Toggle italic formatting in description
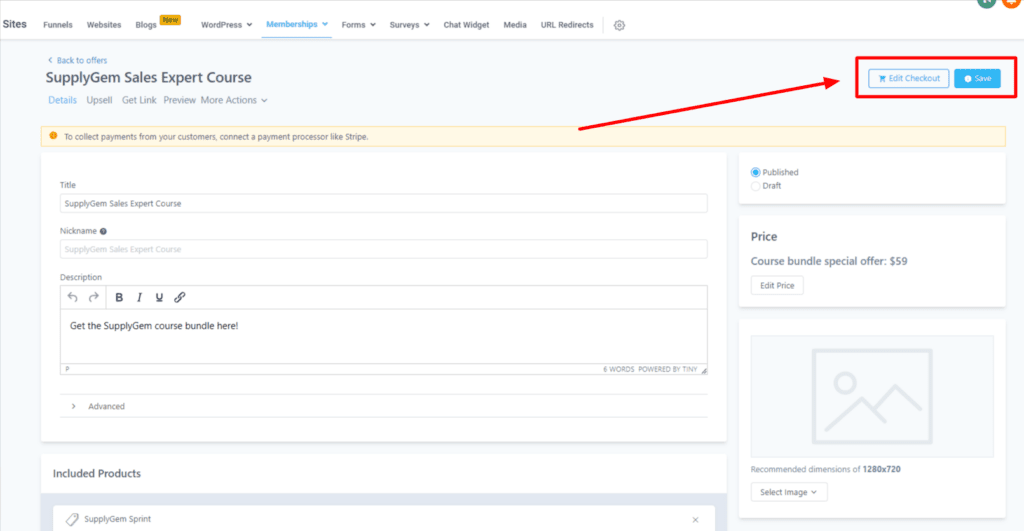 point(139,297)
